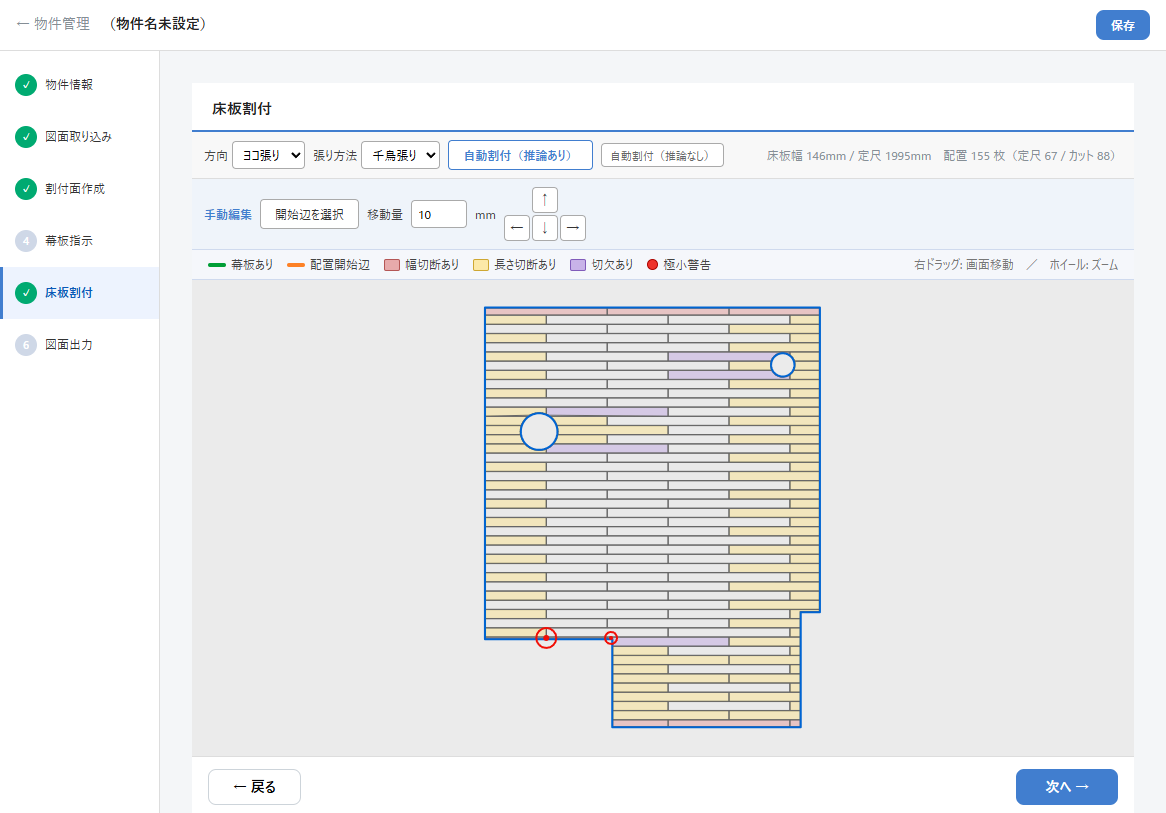Click the 次へ → button

click(1066, 787)
